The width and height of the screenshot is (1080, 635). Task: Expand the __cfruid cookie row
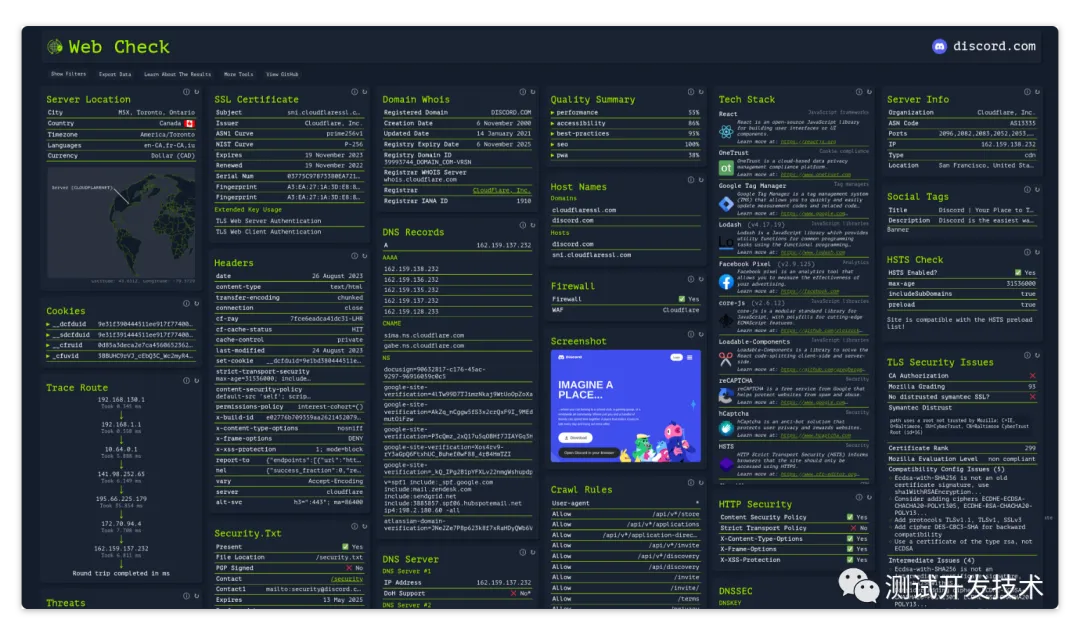click(x=120, y=345)
